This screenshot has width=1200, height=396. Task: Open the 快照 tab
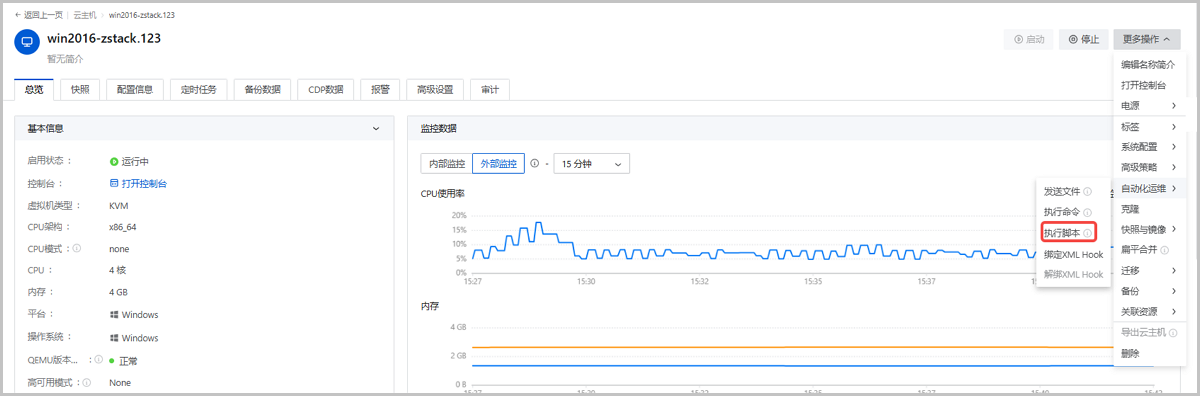pos(80,89)
